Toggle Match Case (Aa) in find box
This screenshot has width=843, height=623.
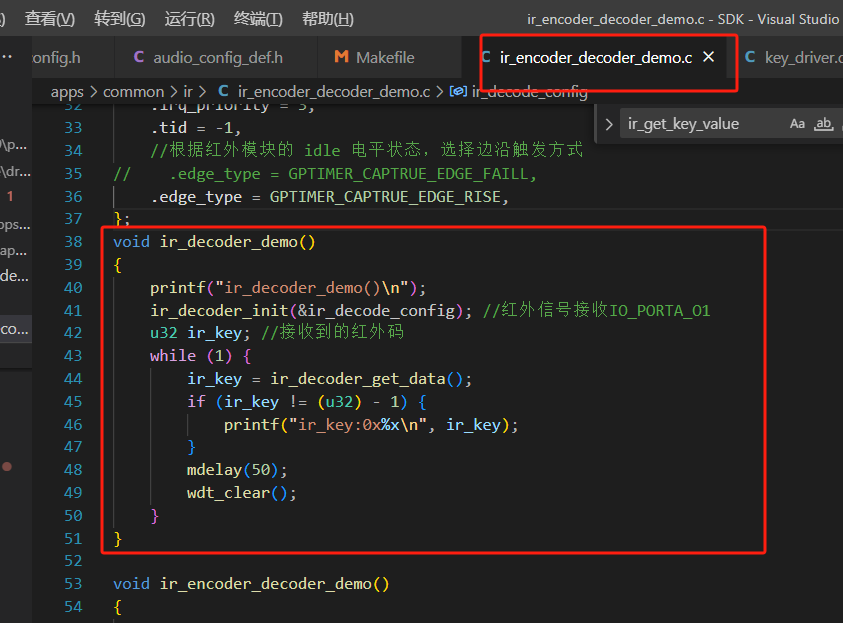(x=797, y=124)
